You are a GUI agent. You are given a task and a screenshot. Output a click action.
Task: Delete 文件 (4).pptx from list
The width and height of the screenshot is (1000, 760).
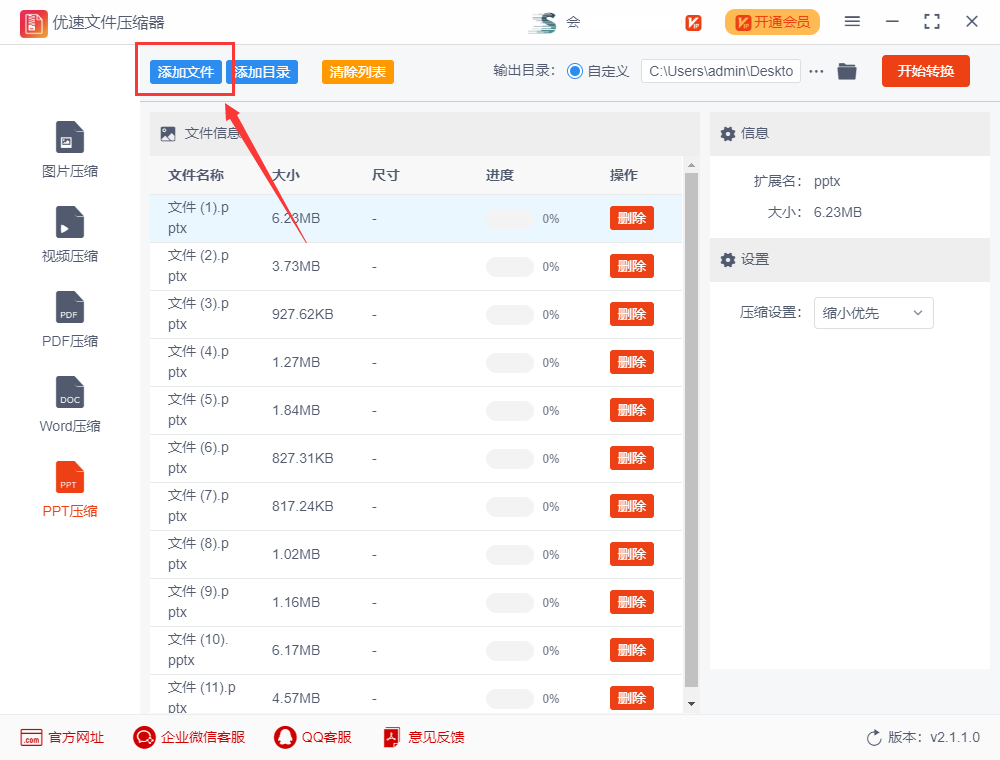point(632,362)
